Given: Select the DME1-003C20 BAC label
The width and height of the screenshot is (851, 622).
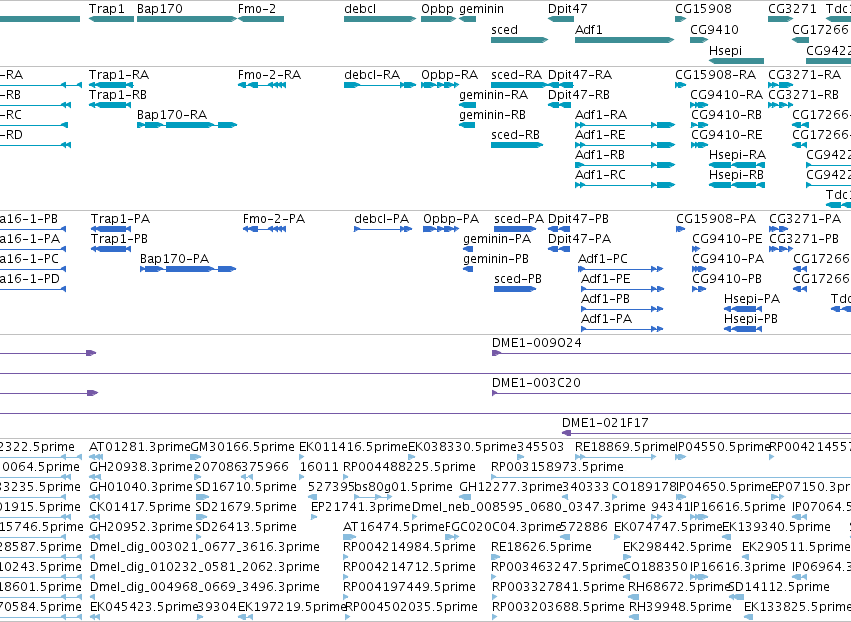Looking at the screenshot, I should 536,383.
